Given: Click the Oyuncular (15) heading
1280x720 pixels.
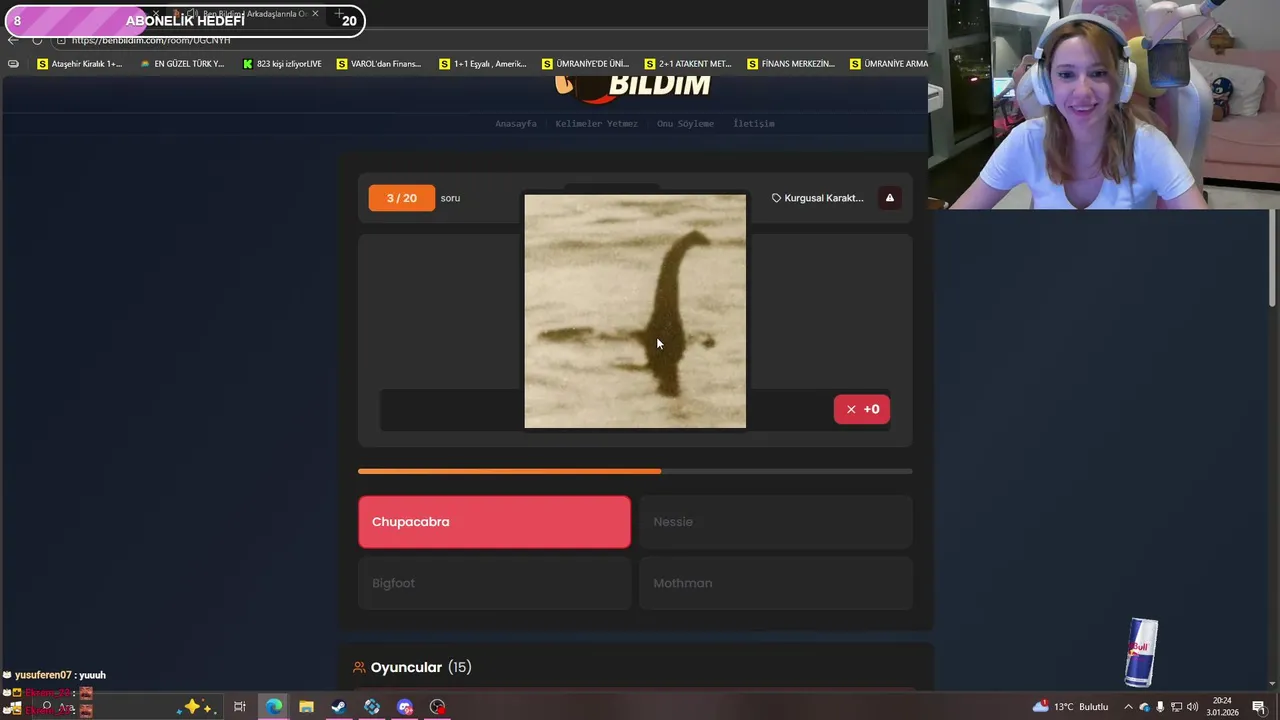Looking at the screenshot, I should (421, 667).
